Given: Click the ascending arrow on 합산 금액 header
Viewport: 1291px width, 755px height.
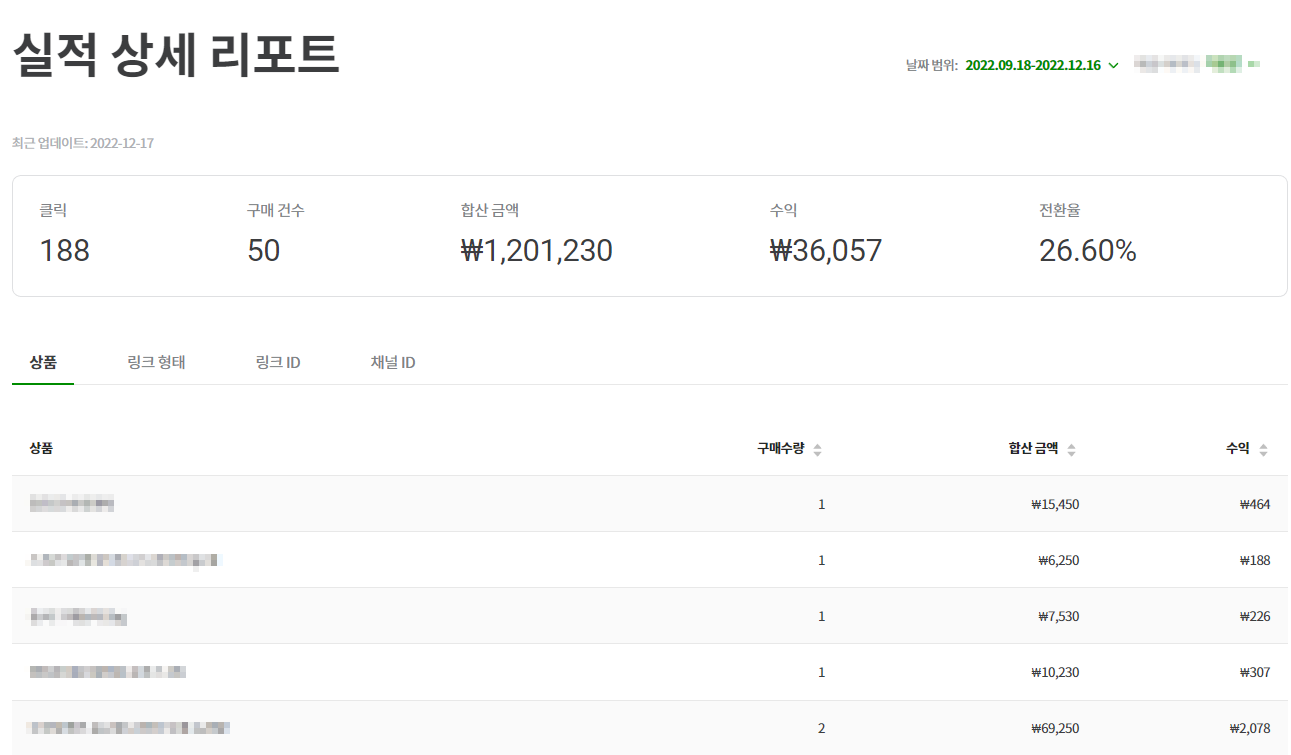Looking at the screenshot, I should coord(1071,444).
